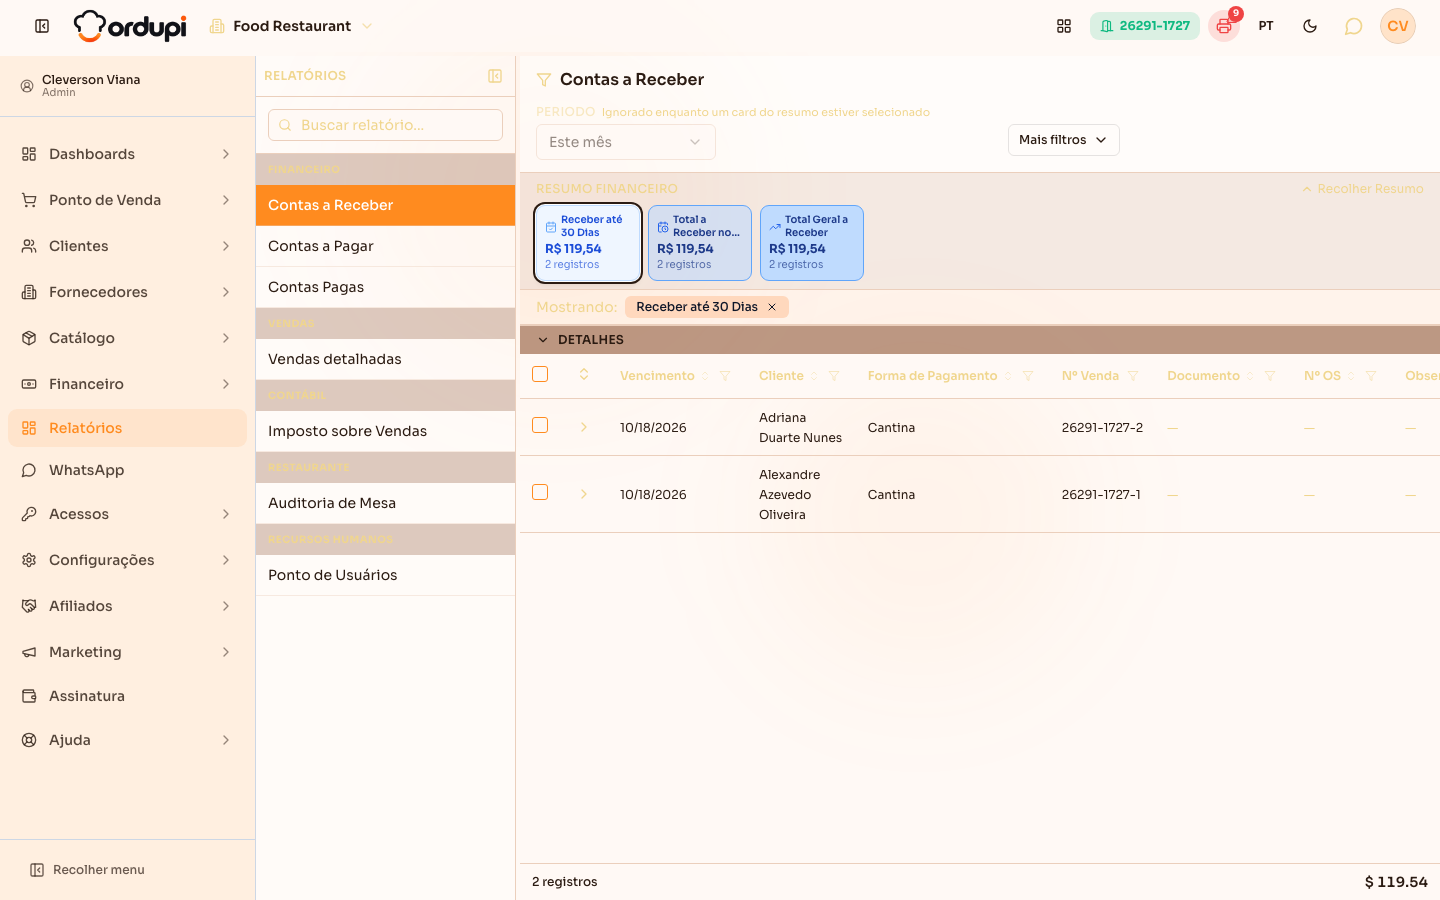Filter the Cliente column
Viewport: 1440px width, 900px height.
point(834,376)
